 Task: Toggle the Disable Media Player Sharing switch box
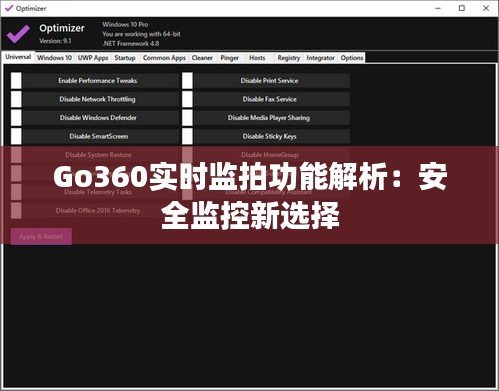[187, 118]
